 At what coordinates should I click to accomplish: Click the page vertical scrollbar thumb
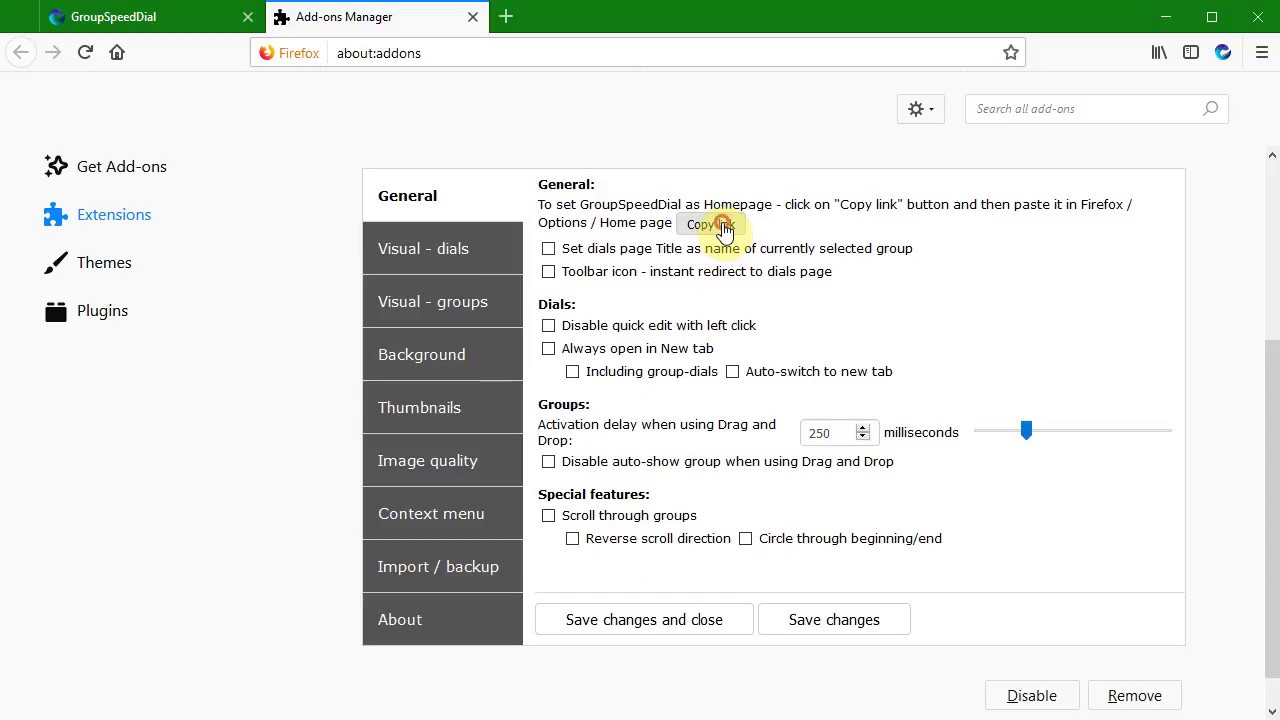pyautogui.click(x=1272, y=510)
